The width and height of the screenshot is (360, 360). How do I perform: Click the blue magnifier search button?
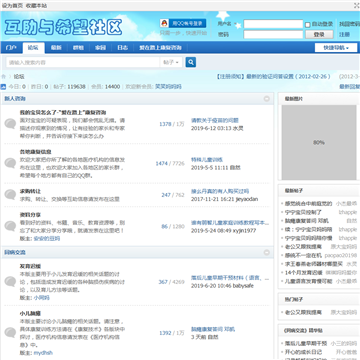191,62
